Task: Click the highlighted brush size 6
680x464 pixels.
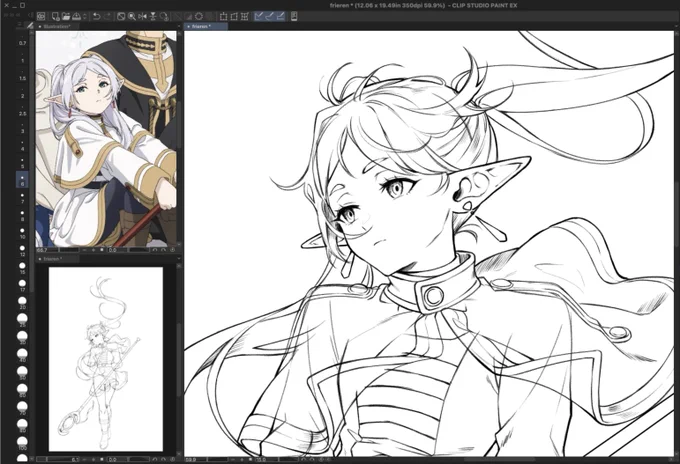Action: (22, 180)
